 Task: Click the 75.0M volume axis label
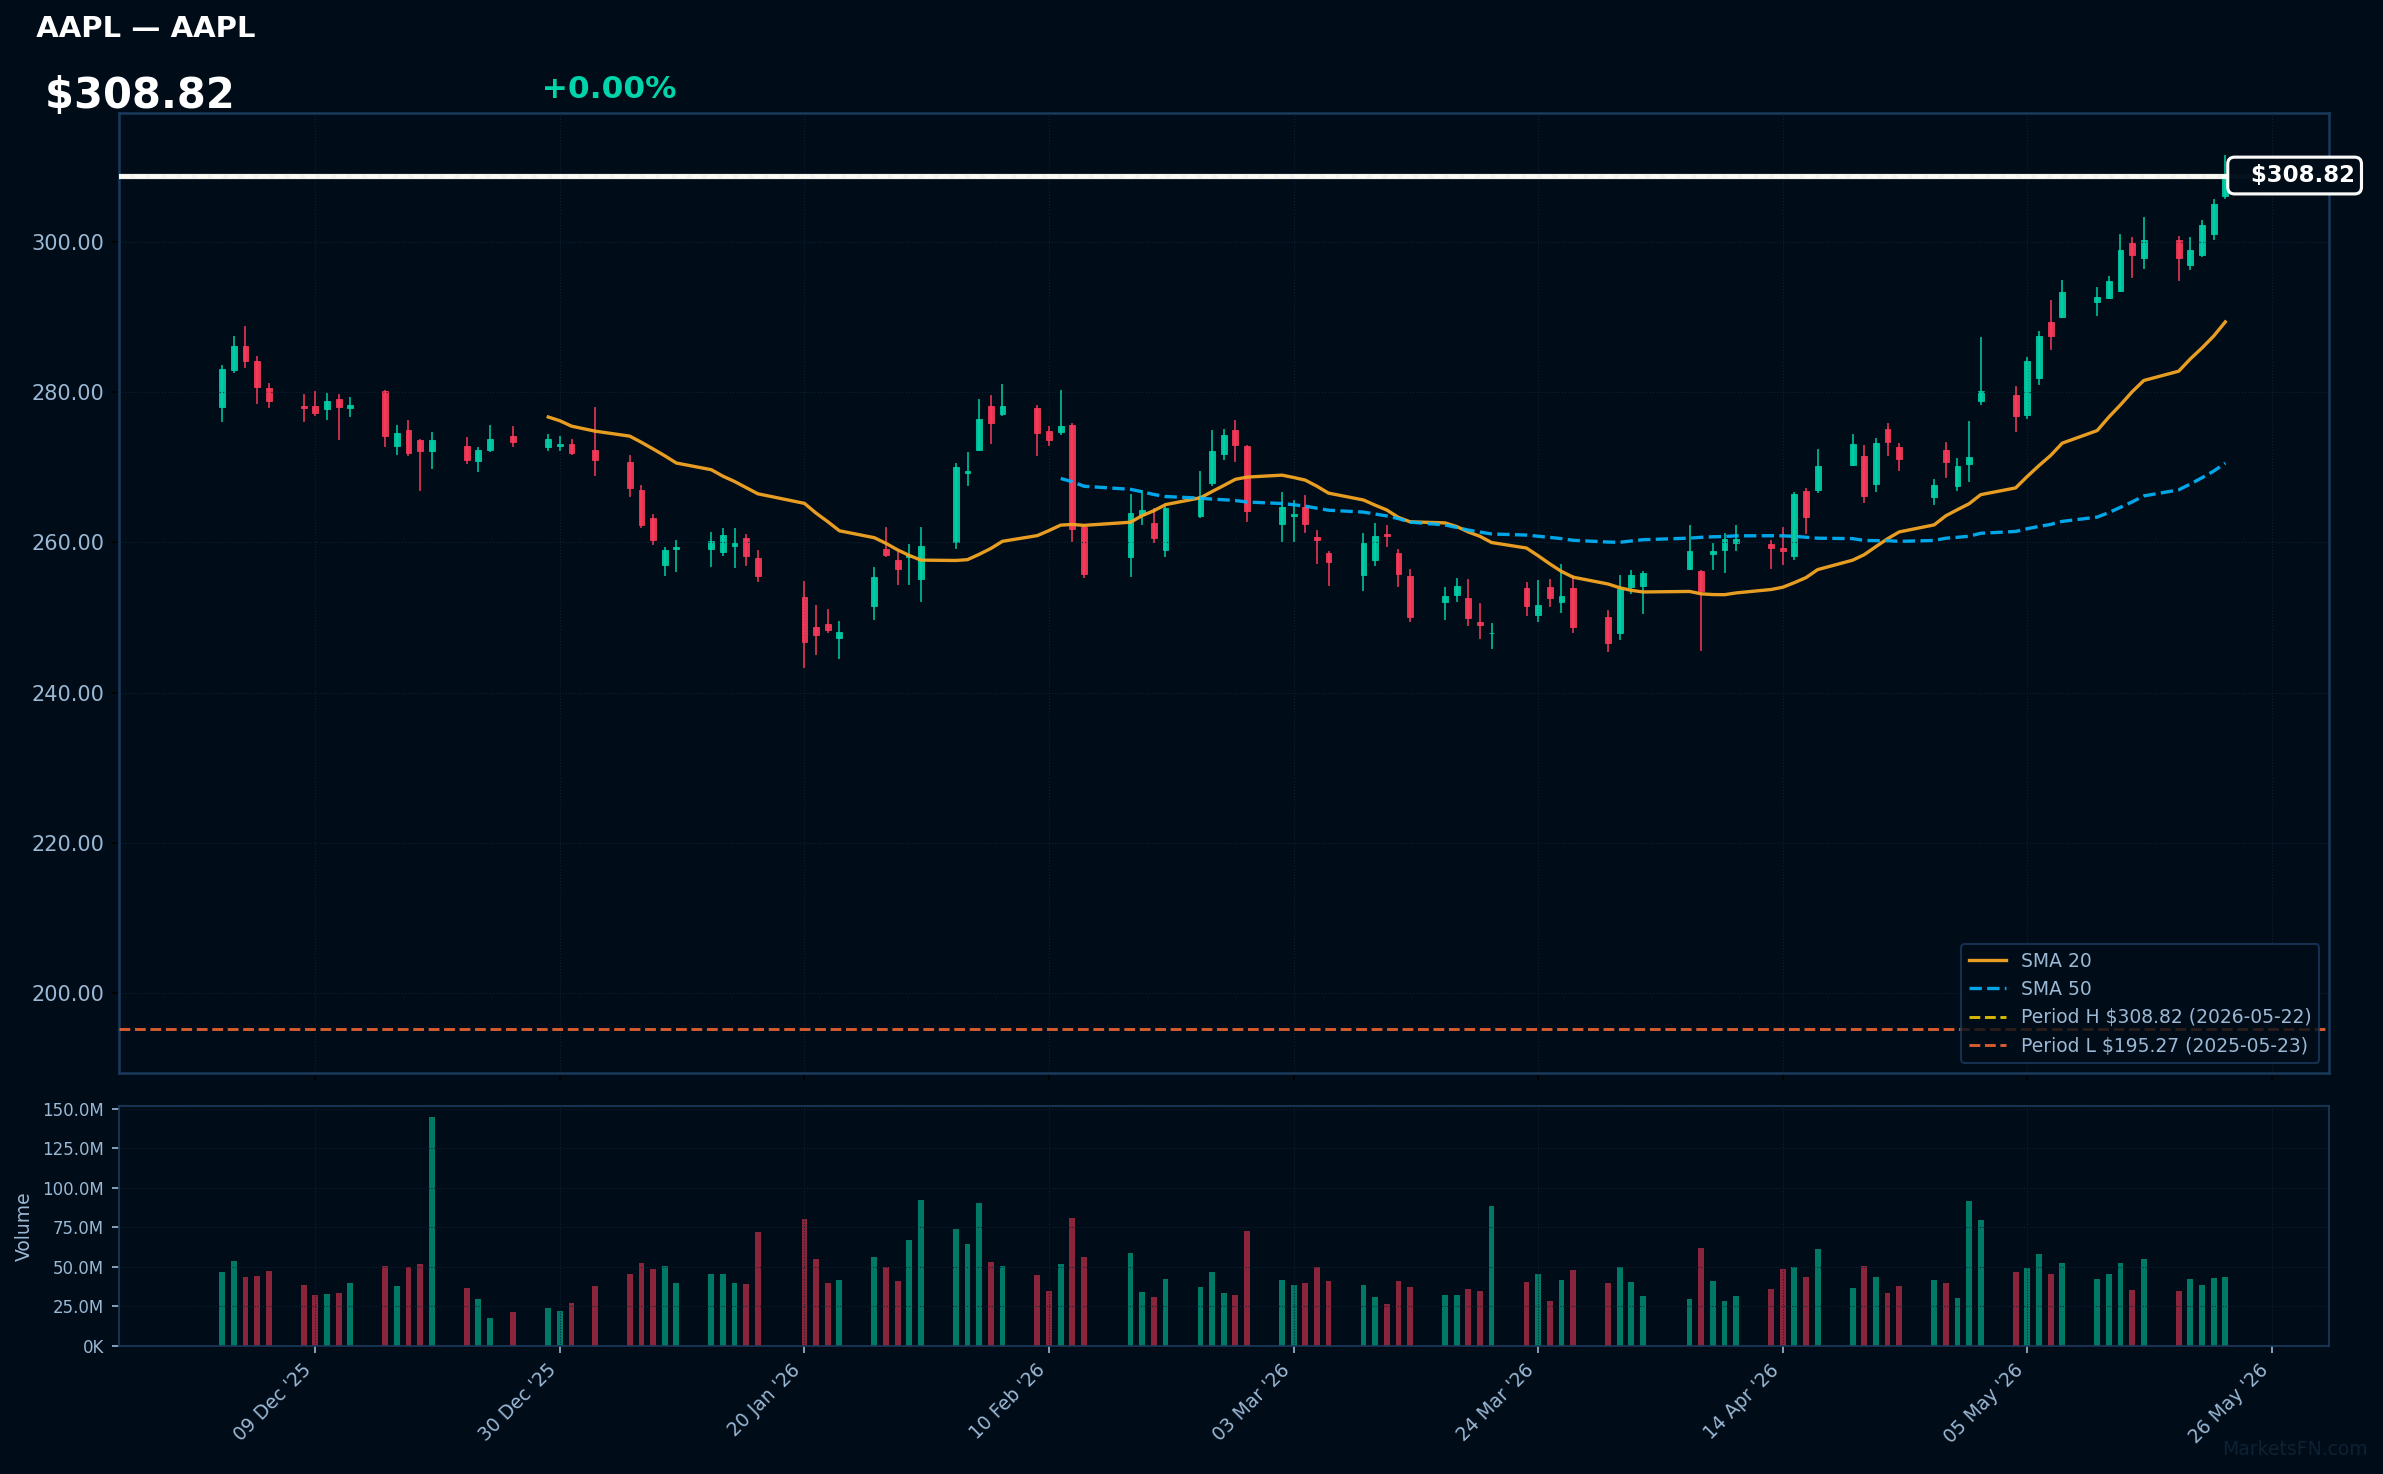[x=77, y=1228]
